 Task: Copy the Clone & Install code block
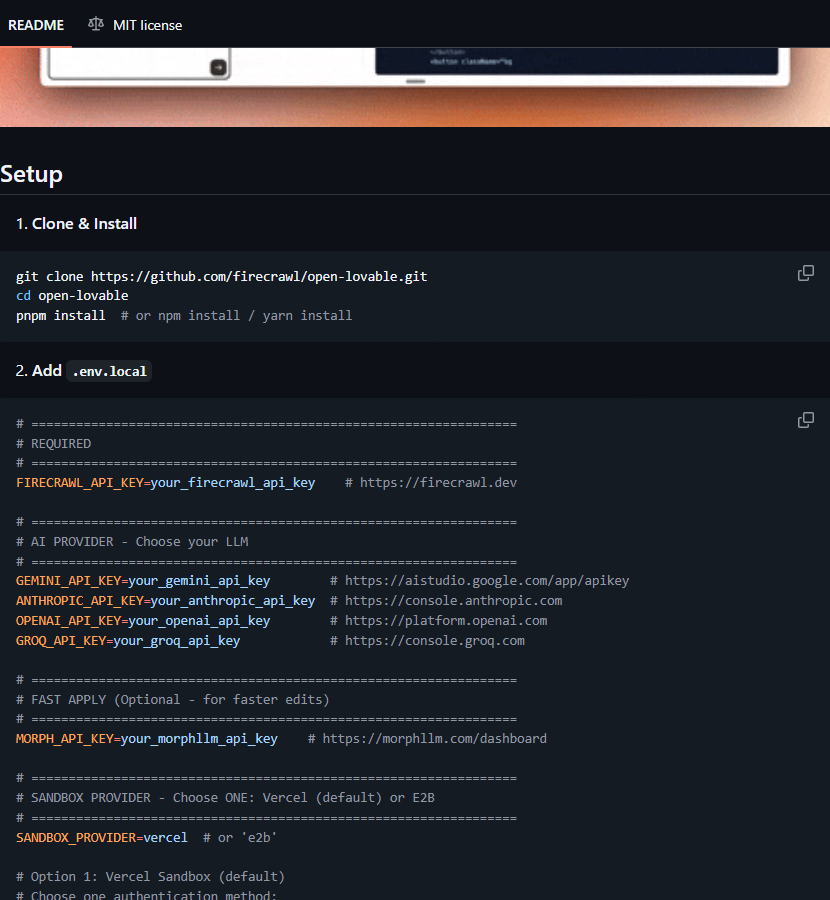(x=805, y=273)
